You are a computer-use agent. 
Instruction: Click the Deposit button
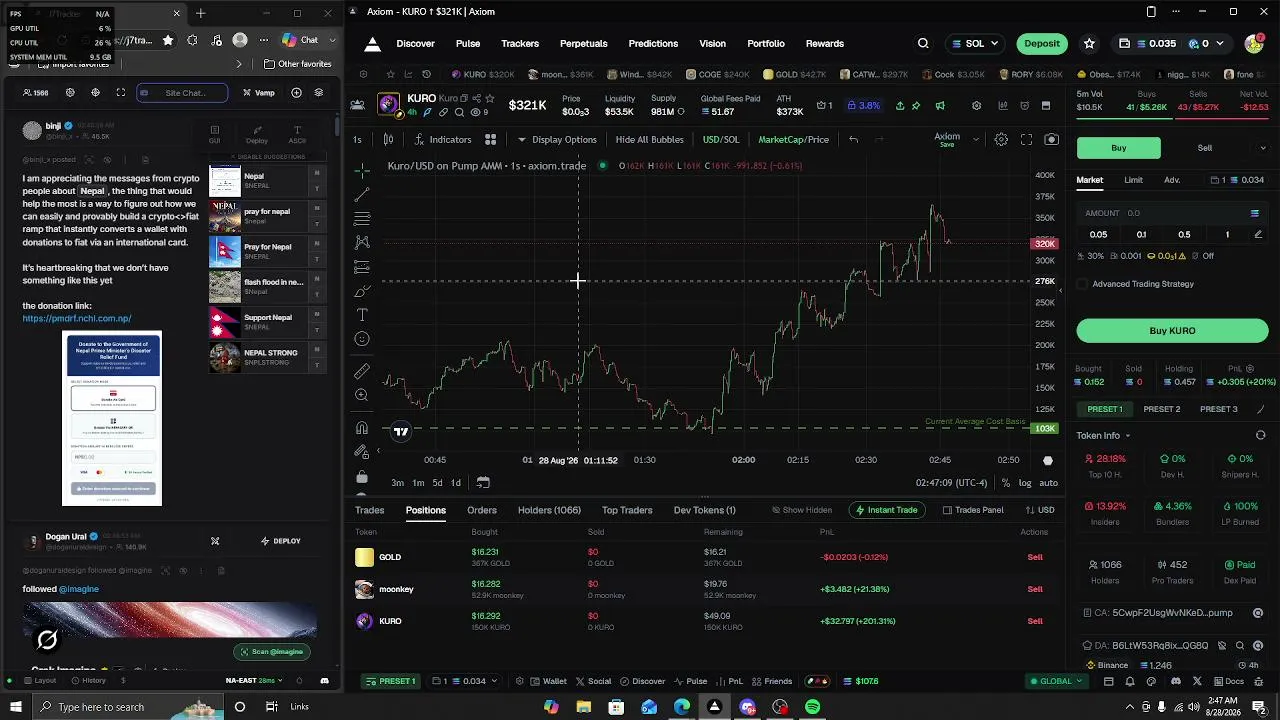coord(1042,44)
